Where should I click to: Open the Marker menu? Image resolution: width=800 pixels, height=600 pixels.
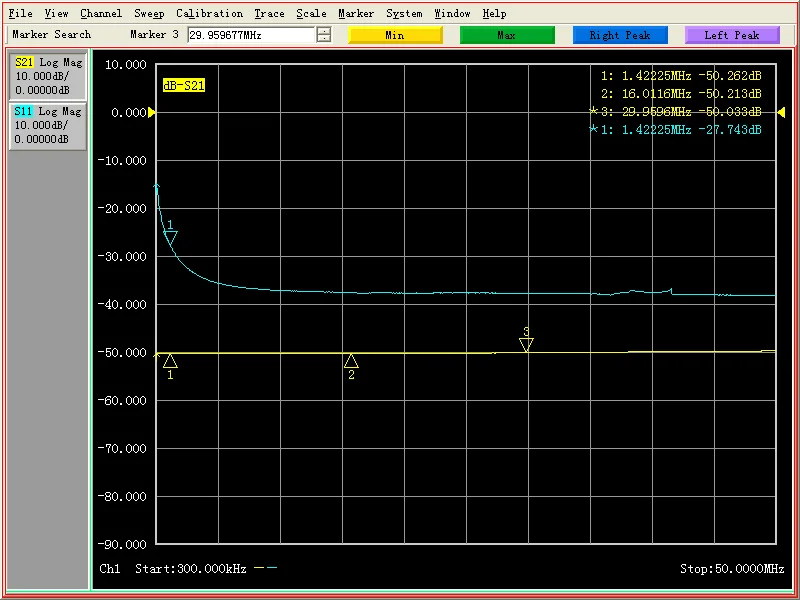click(355, 13)
